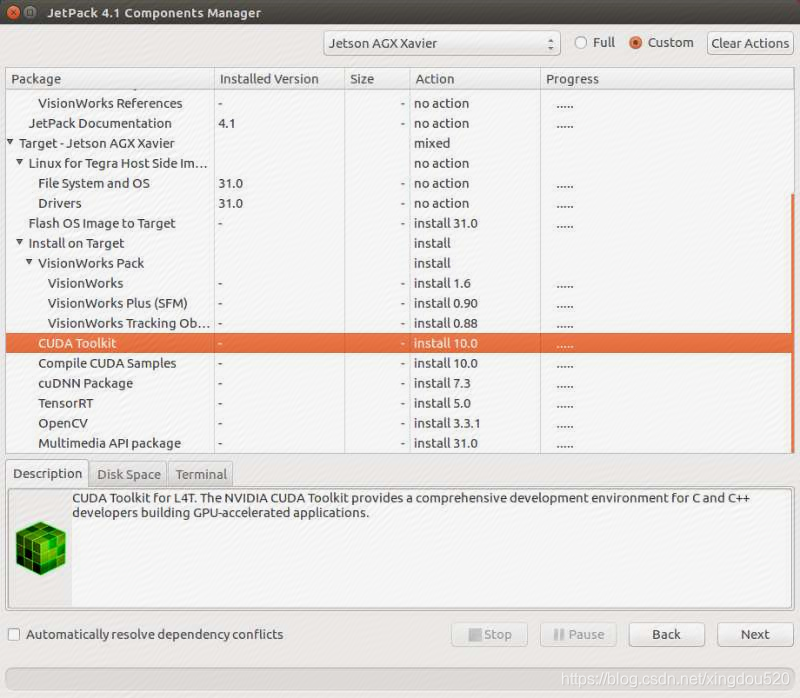Sort by Installed Version column header
The height and width of the screenshot is (698, 800).
(279, 79)
